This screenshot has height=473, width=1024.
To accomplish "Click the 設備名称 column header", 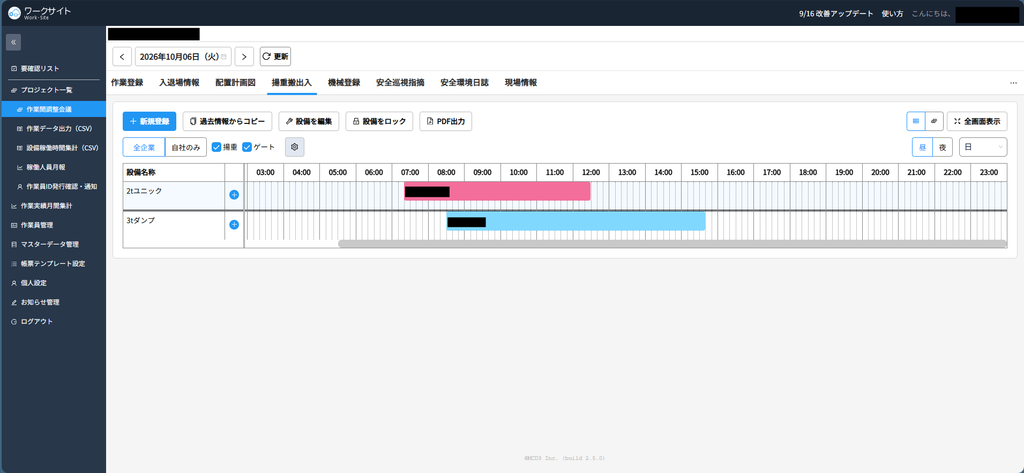I will point(174,172).
